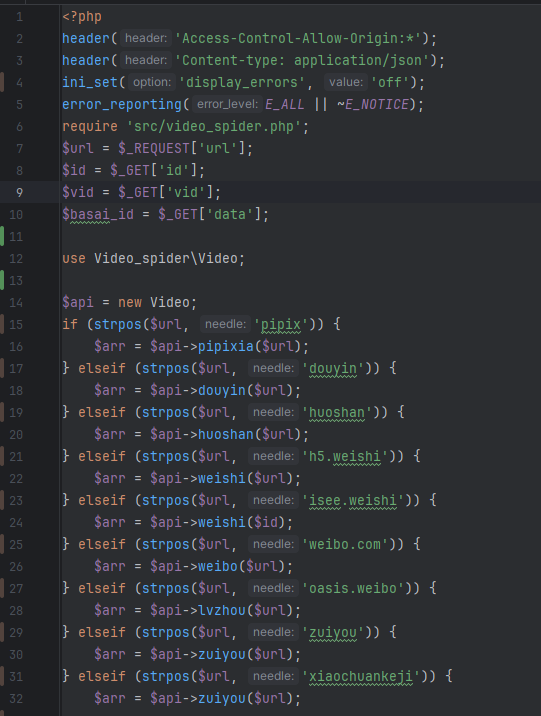
Task: Click the 'needle:' hint before 'pipix'
Action: [226, 324]
